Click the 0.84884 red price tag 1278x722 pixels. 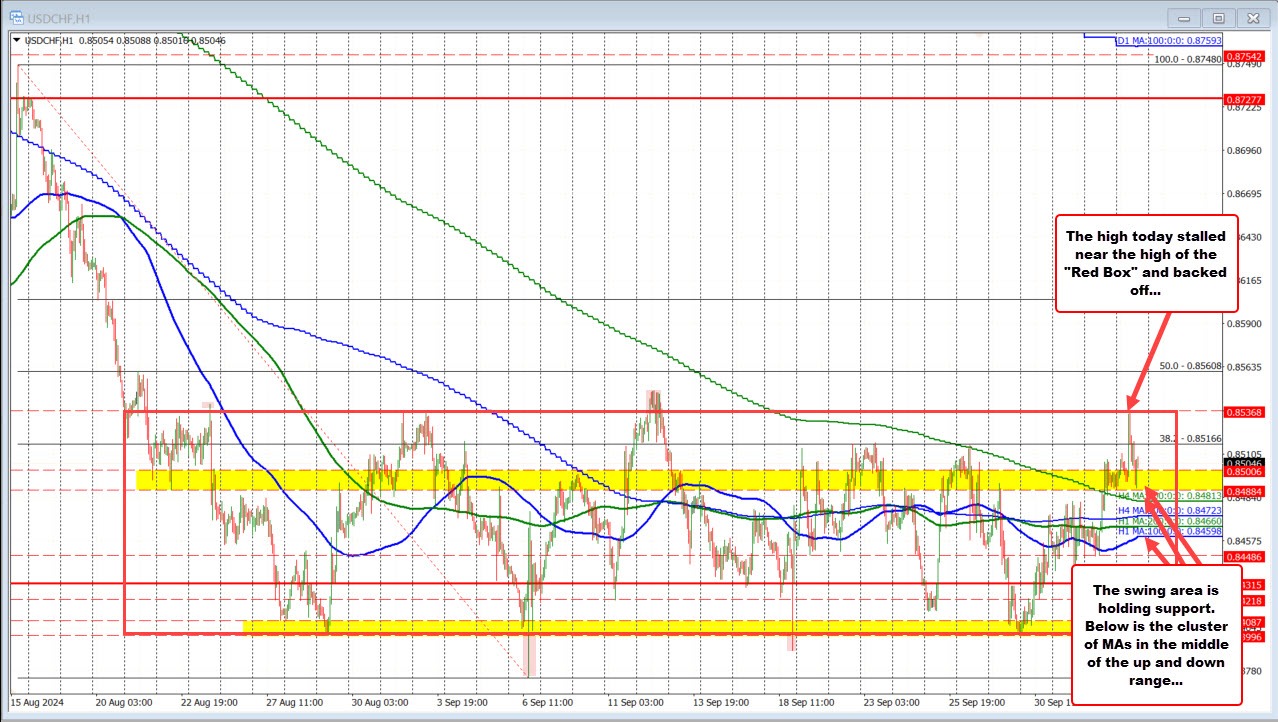[x=1245, y=490]
